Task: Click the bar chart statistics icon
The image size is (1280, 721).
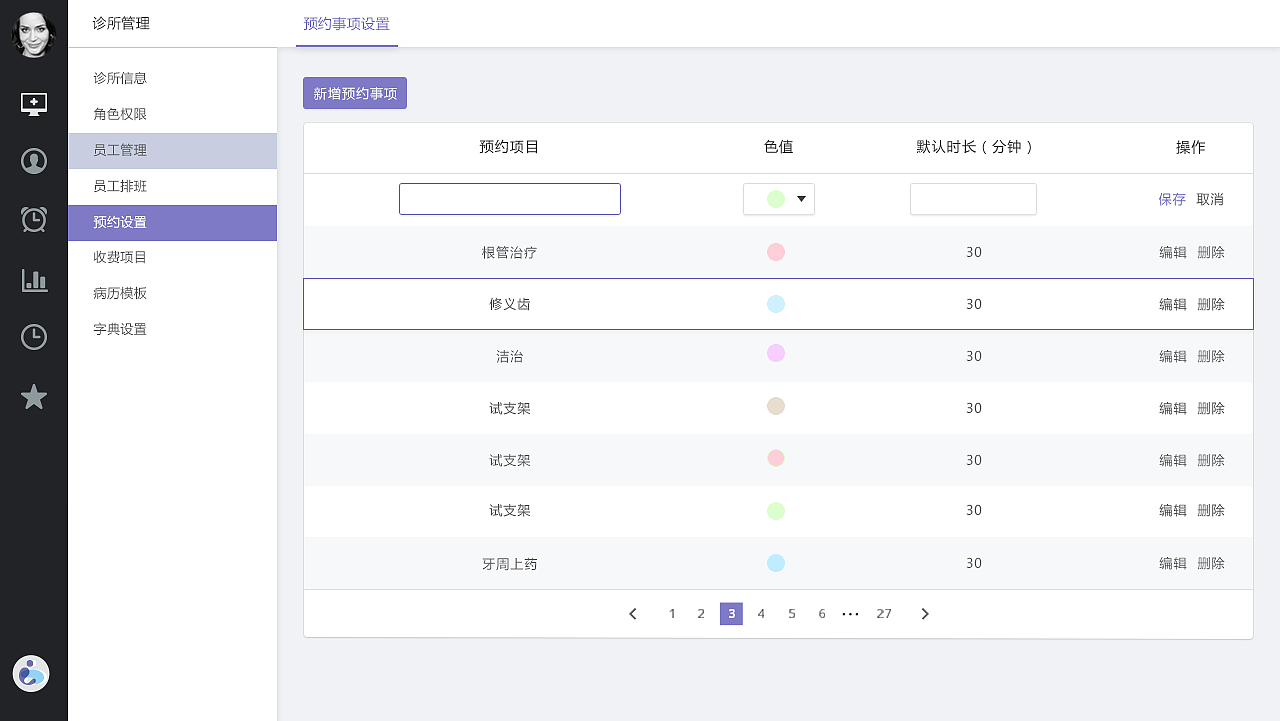Action: [x=34, y=281]
